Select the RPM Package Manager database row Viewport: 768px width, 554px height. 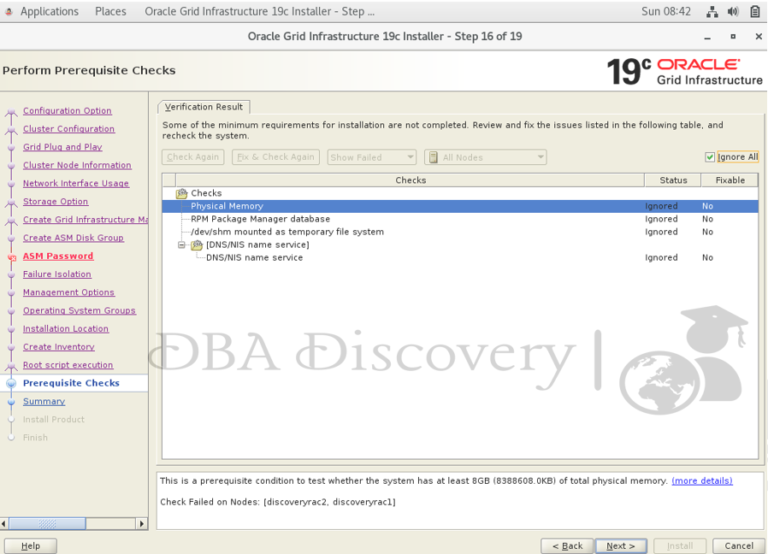[x=460, y=219]
